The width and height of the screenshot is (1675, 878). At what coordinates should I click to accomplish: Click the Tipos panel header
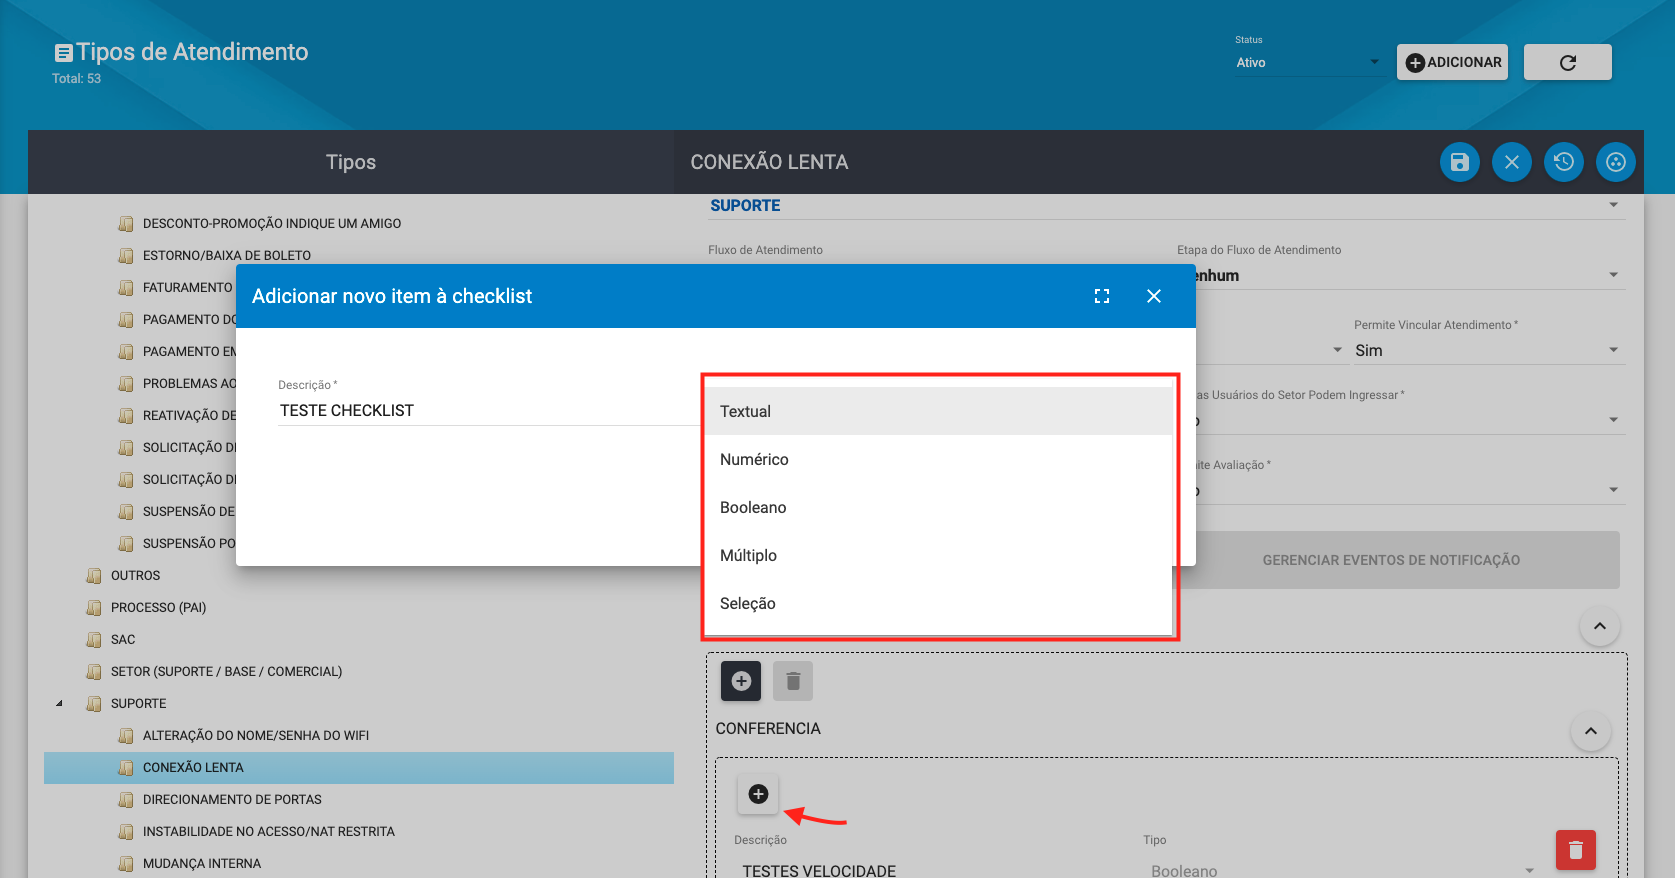(x=351, y=162)
